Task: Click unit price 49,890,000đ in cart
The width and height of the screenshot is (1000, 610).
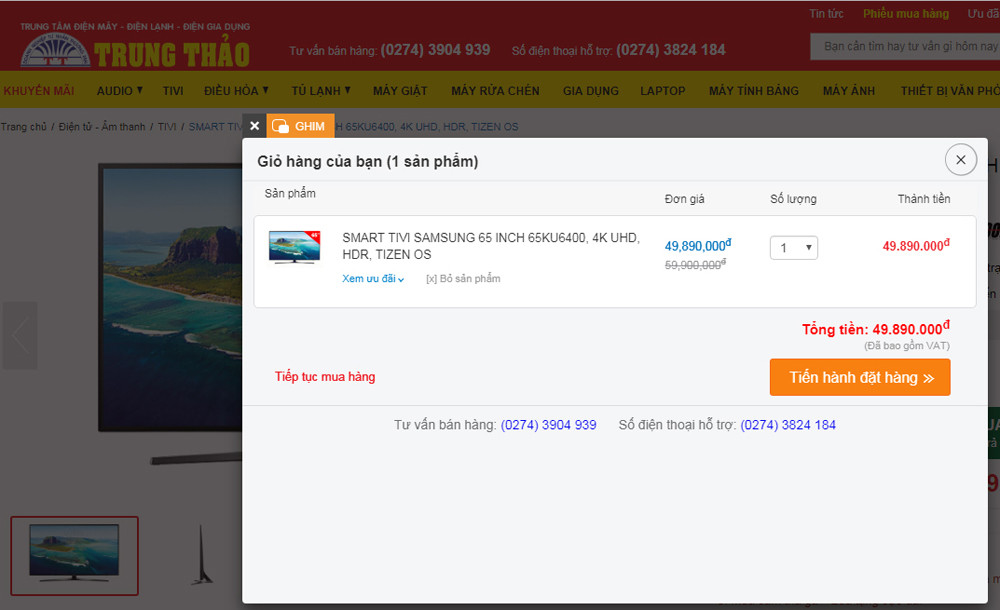Action: click(x=698, y=246)
